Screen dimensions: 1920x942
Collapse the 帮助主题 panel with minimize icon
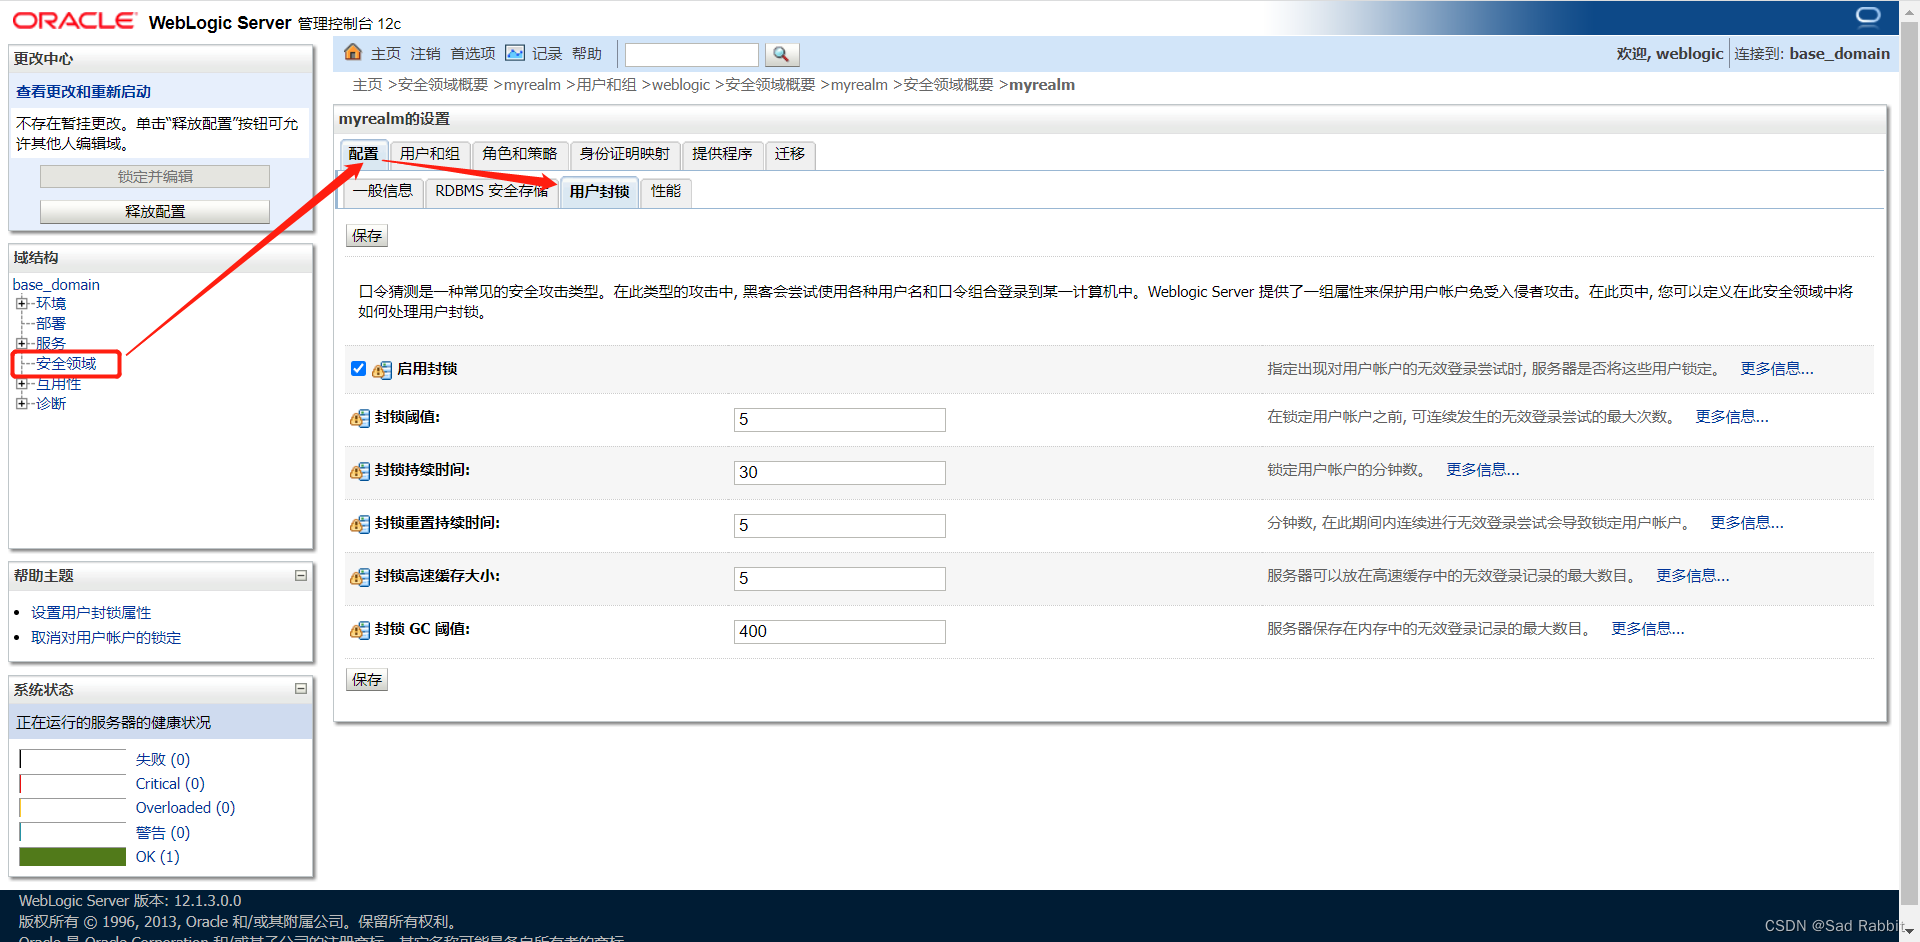point(301,575)
